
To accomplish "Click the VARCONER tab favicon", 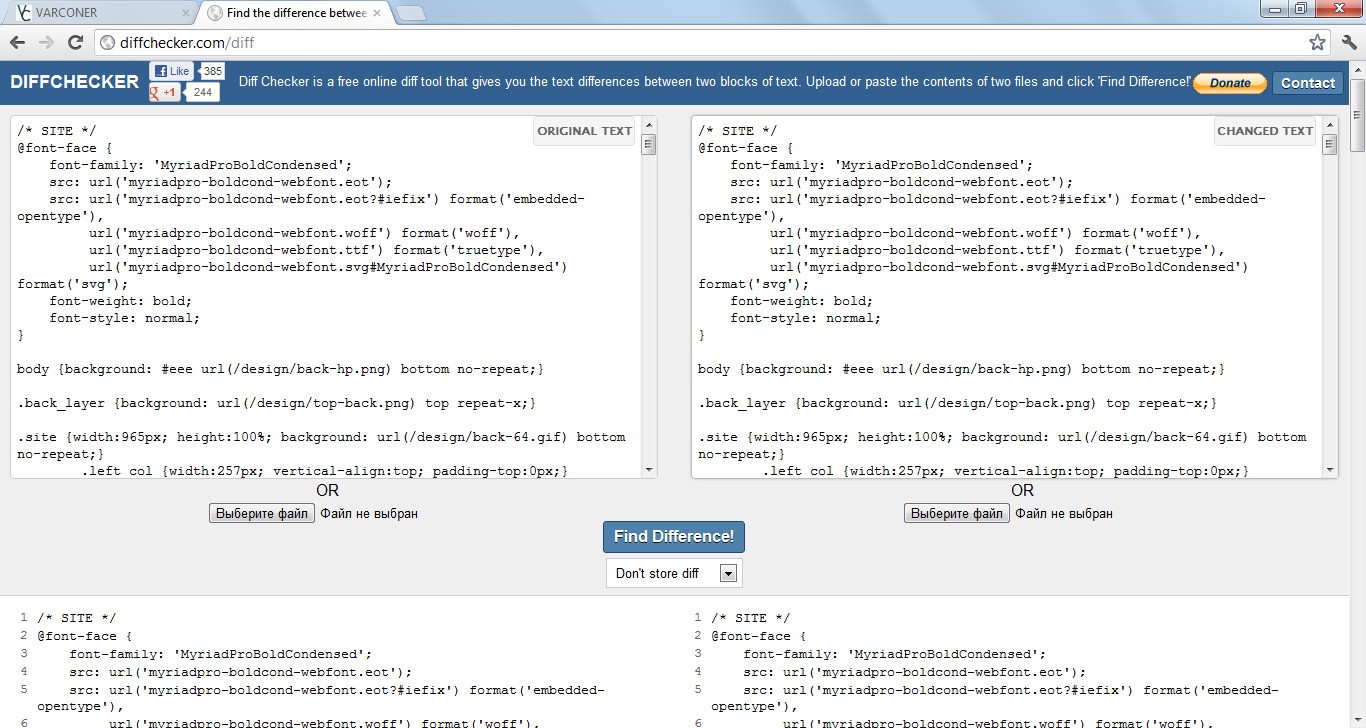I will tap(24, 13).
